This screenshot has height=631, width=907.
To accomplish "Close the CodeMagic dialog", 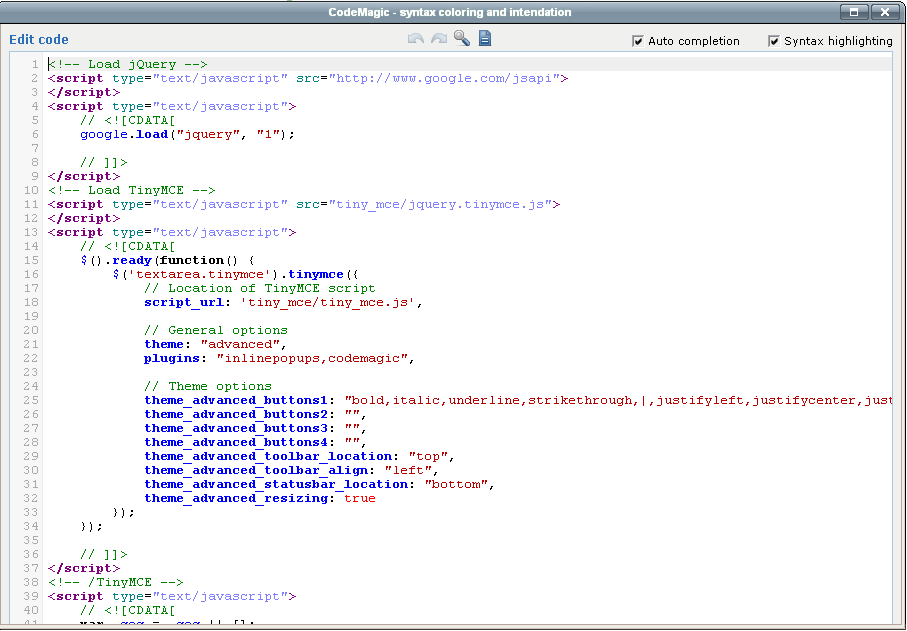I will (x=885, y=12).
